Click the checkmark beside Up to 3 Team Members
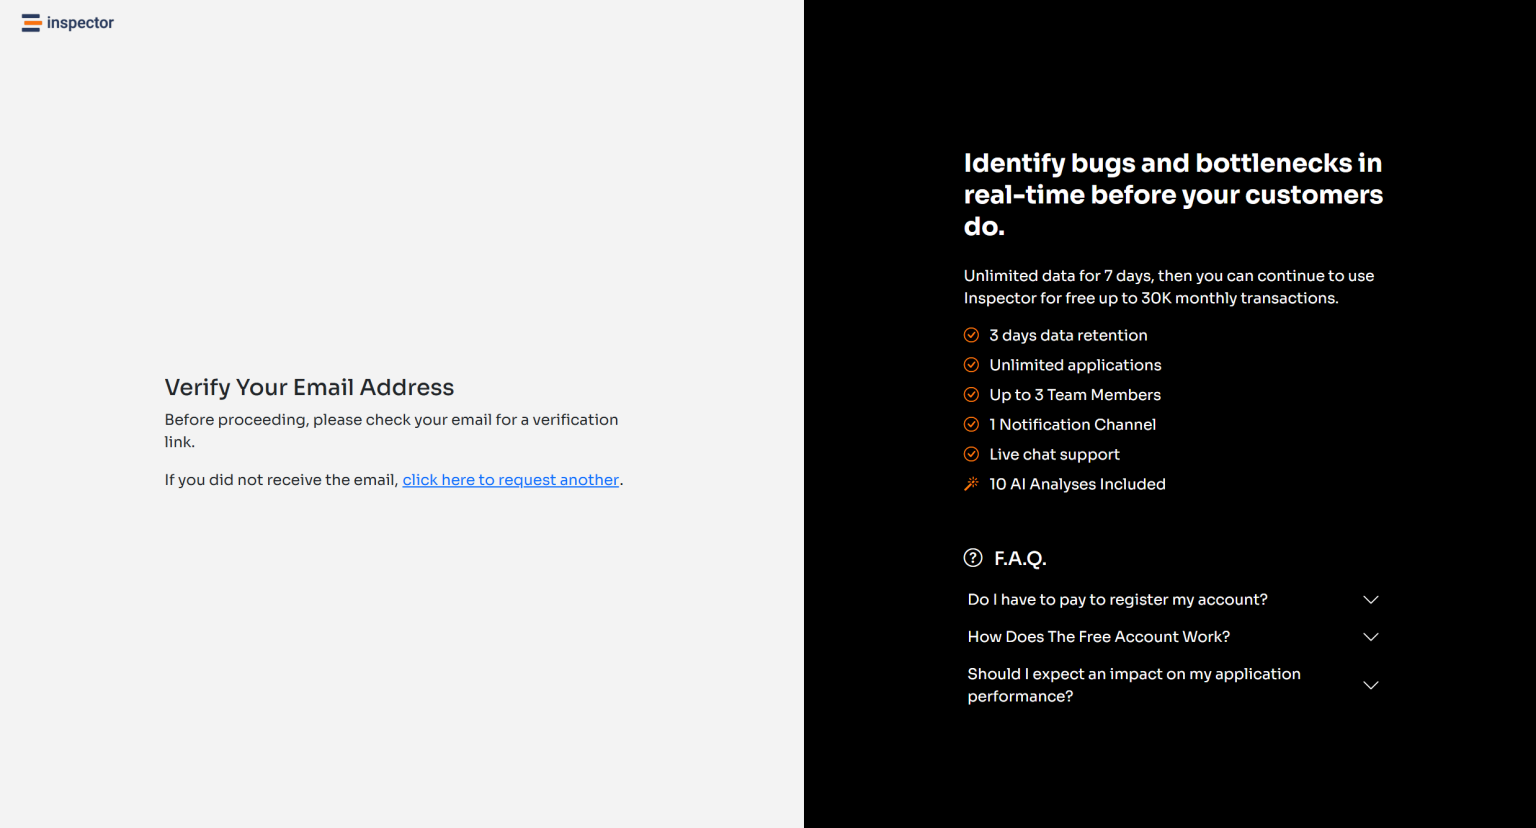1536x828 pixels. 971,394
